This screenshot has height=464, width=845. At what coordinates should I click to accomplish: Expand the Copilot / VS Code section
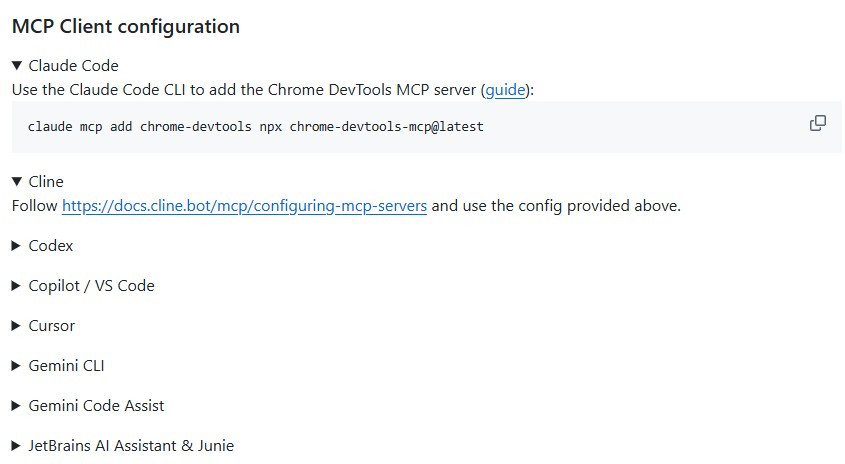[91, 286]
